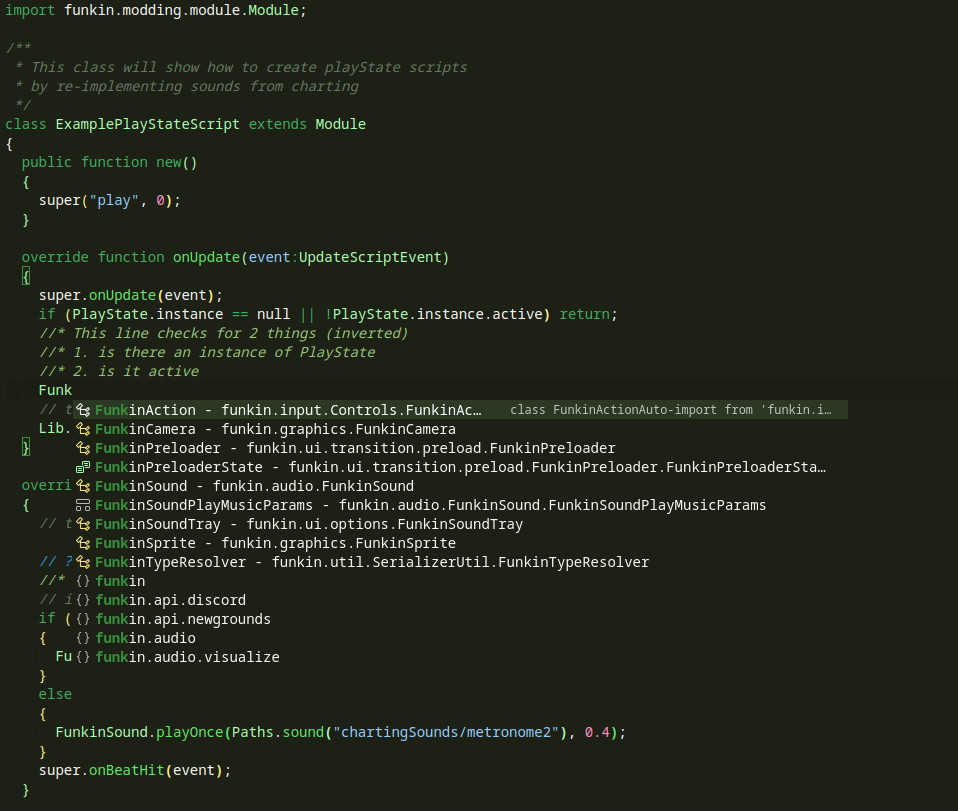Viewport: 958px width, 811px height.
Task: Click the {} icon beside funkin.audio.visualize
Action: [x=84, y=656]
